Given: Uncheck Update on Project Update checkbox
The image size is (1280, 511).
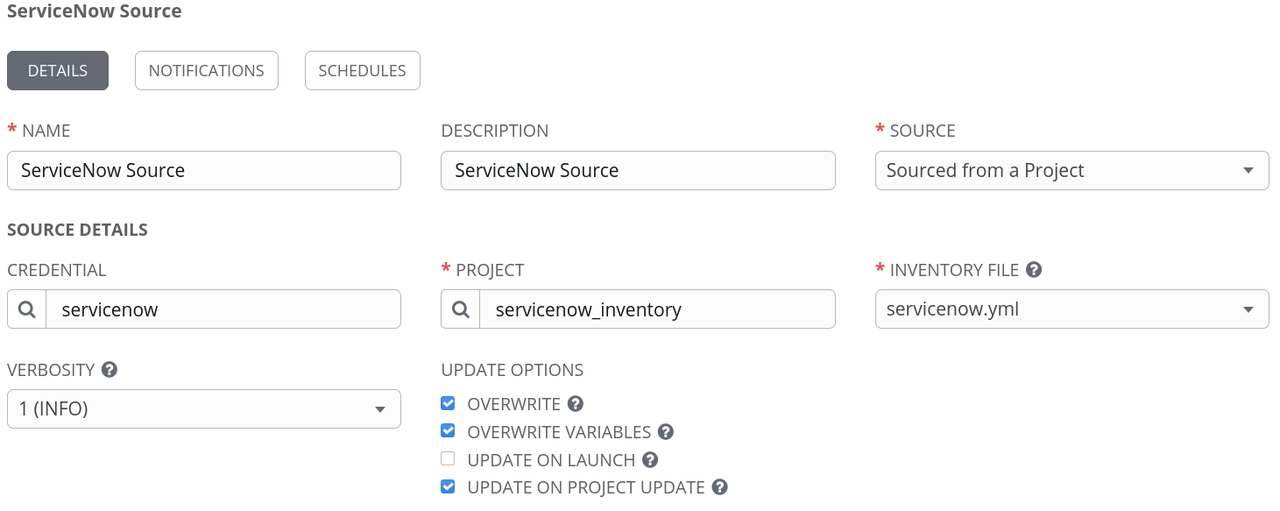Looking at the screenshot, I should coord(448,487).
